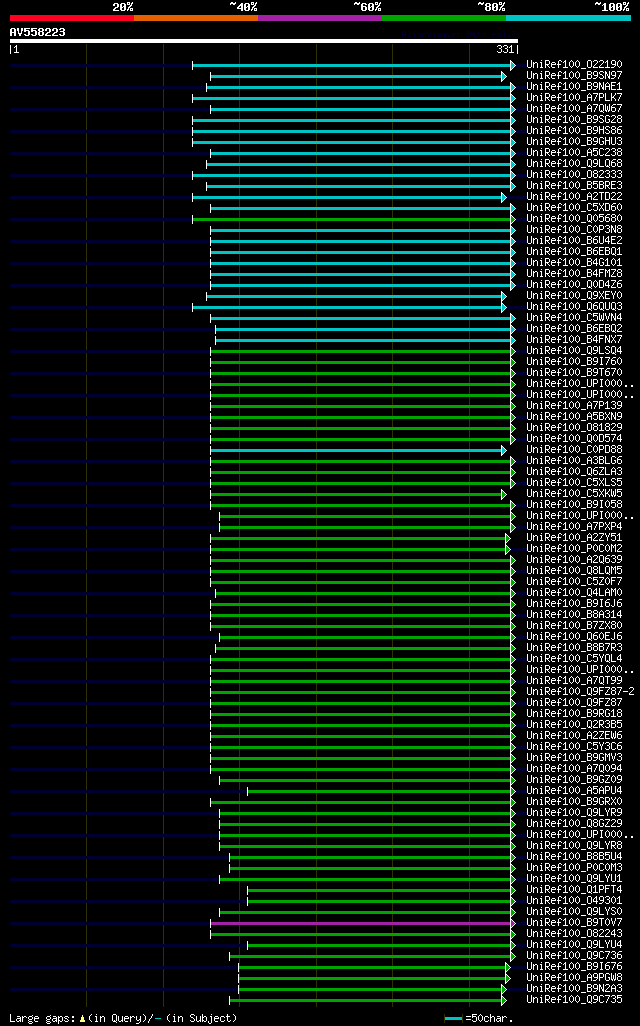Click the UniRef100_Q9XEY0 label
Image resolution: width=640 pixels, height=1026 pixels.
pyautogui.click(x=574, y=295)
